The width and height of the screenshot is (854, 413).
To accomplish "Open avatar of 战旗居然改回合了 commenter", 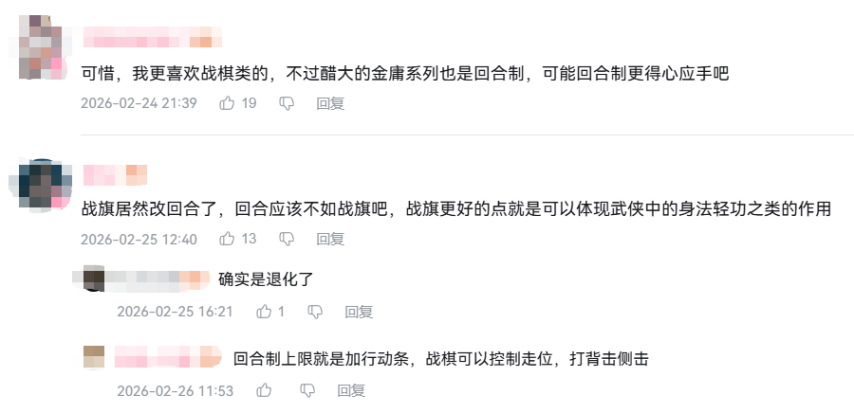I will pyautogui.click(x=44, y=183).
